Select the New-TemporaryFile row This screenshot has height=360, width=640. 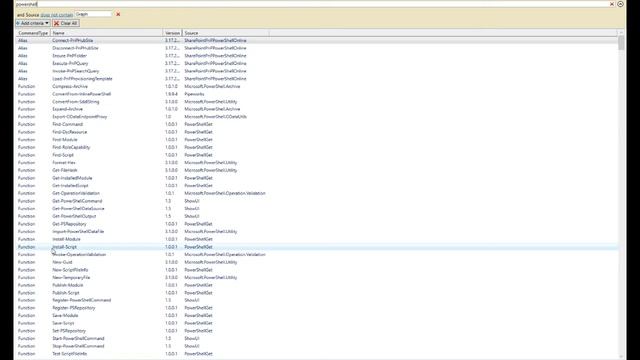(x=317, y=278)
